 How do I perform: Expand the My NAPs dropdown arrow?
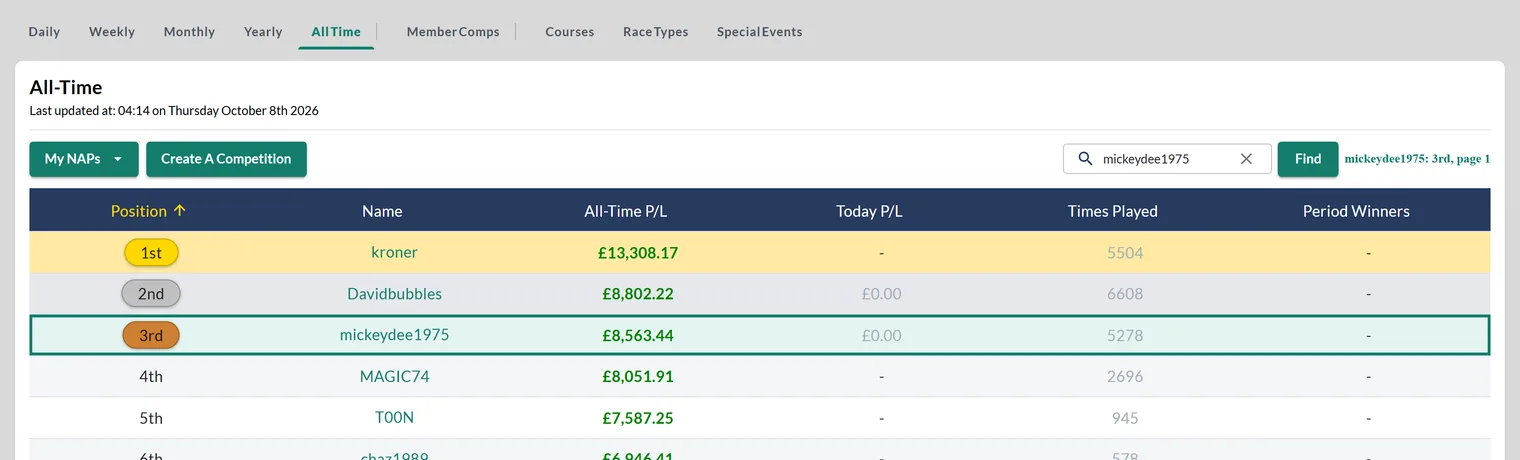click(118, 159)
